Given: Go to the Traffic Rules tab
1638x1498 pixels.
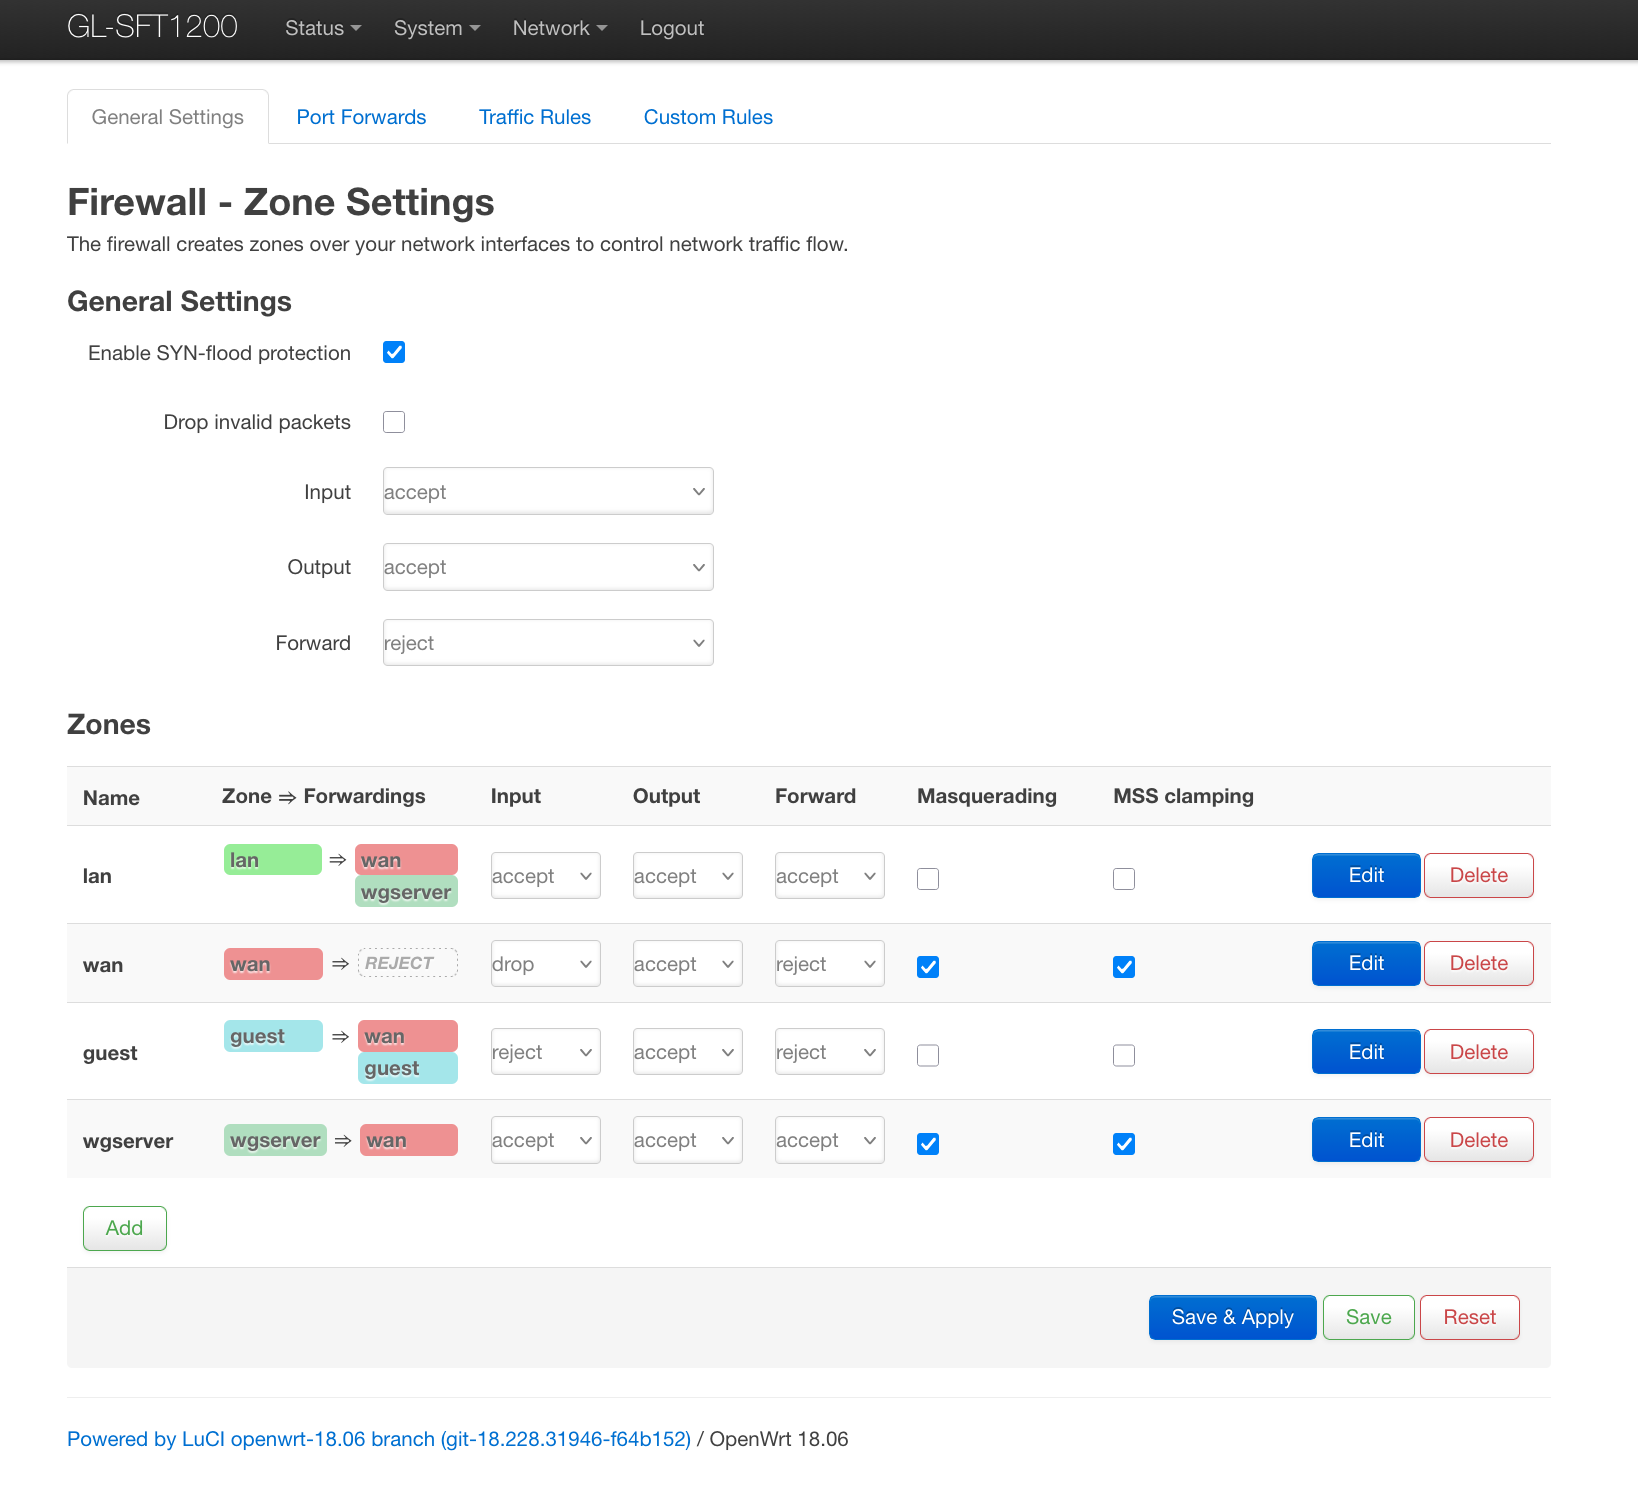Looking at the screenshot, I should (x=534, y=117).
